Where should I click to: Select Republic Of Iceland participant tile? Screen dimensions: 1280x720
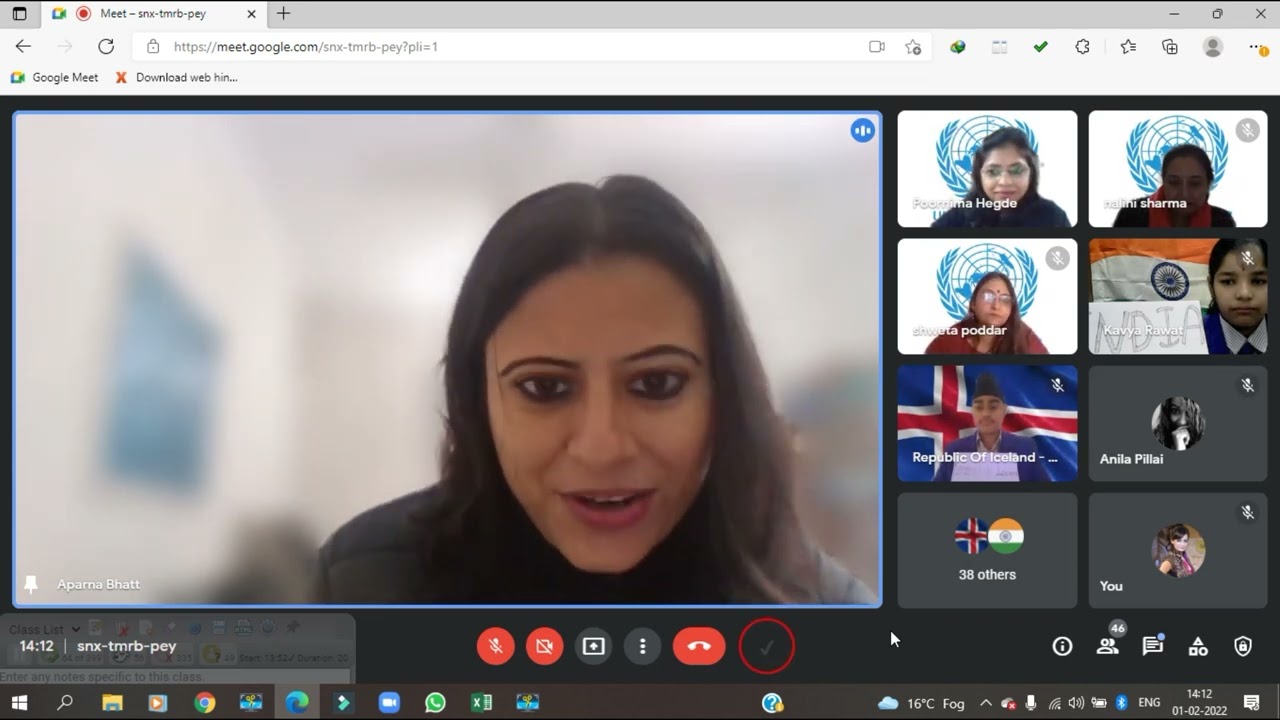(987, 423)
